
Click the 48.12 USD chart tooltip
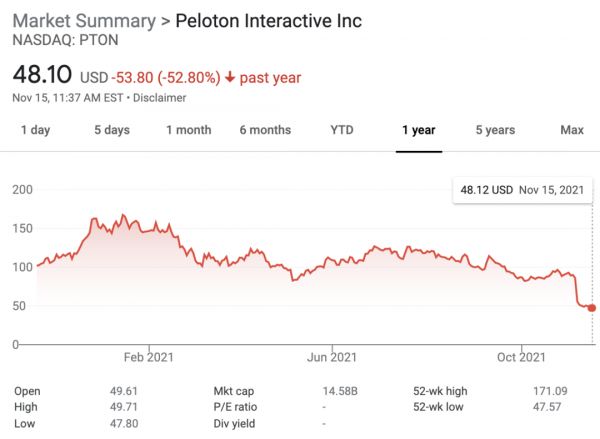520,188
